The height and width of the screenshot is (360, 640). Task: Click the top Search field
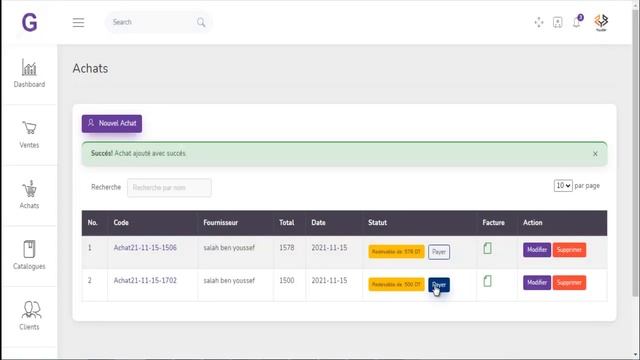pos(158,22)
